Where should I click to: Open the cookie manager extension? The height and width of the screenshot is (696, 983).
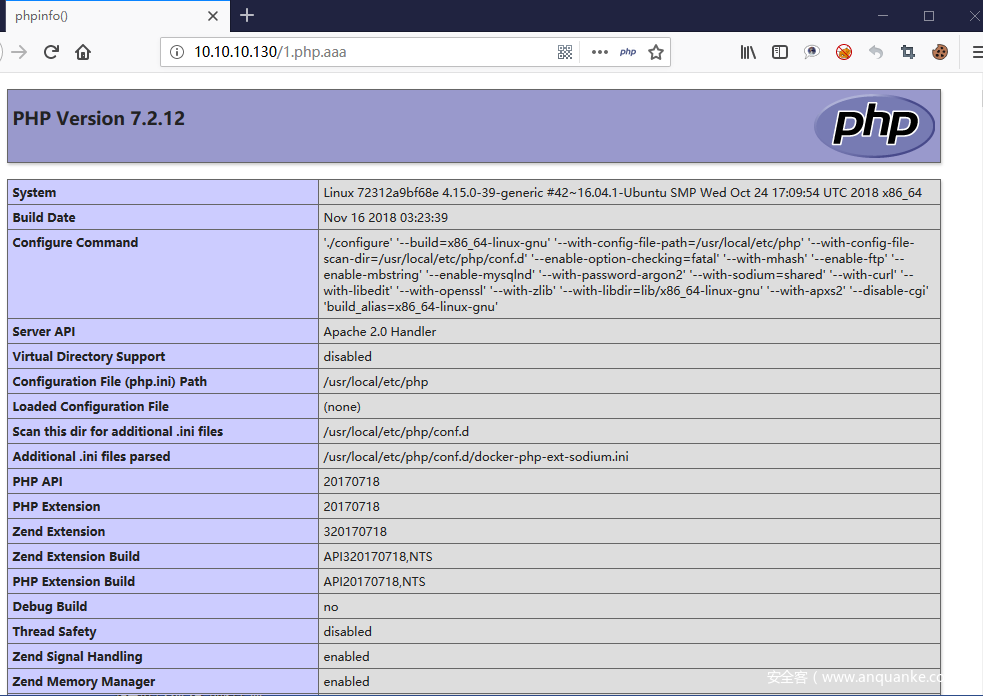[x=940, y=52]
